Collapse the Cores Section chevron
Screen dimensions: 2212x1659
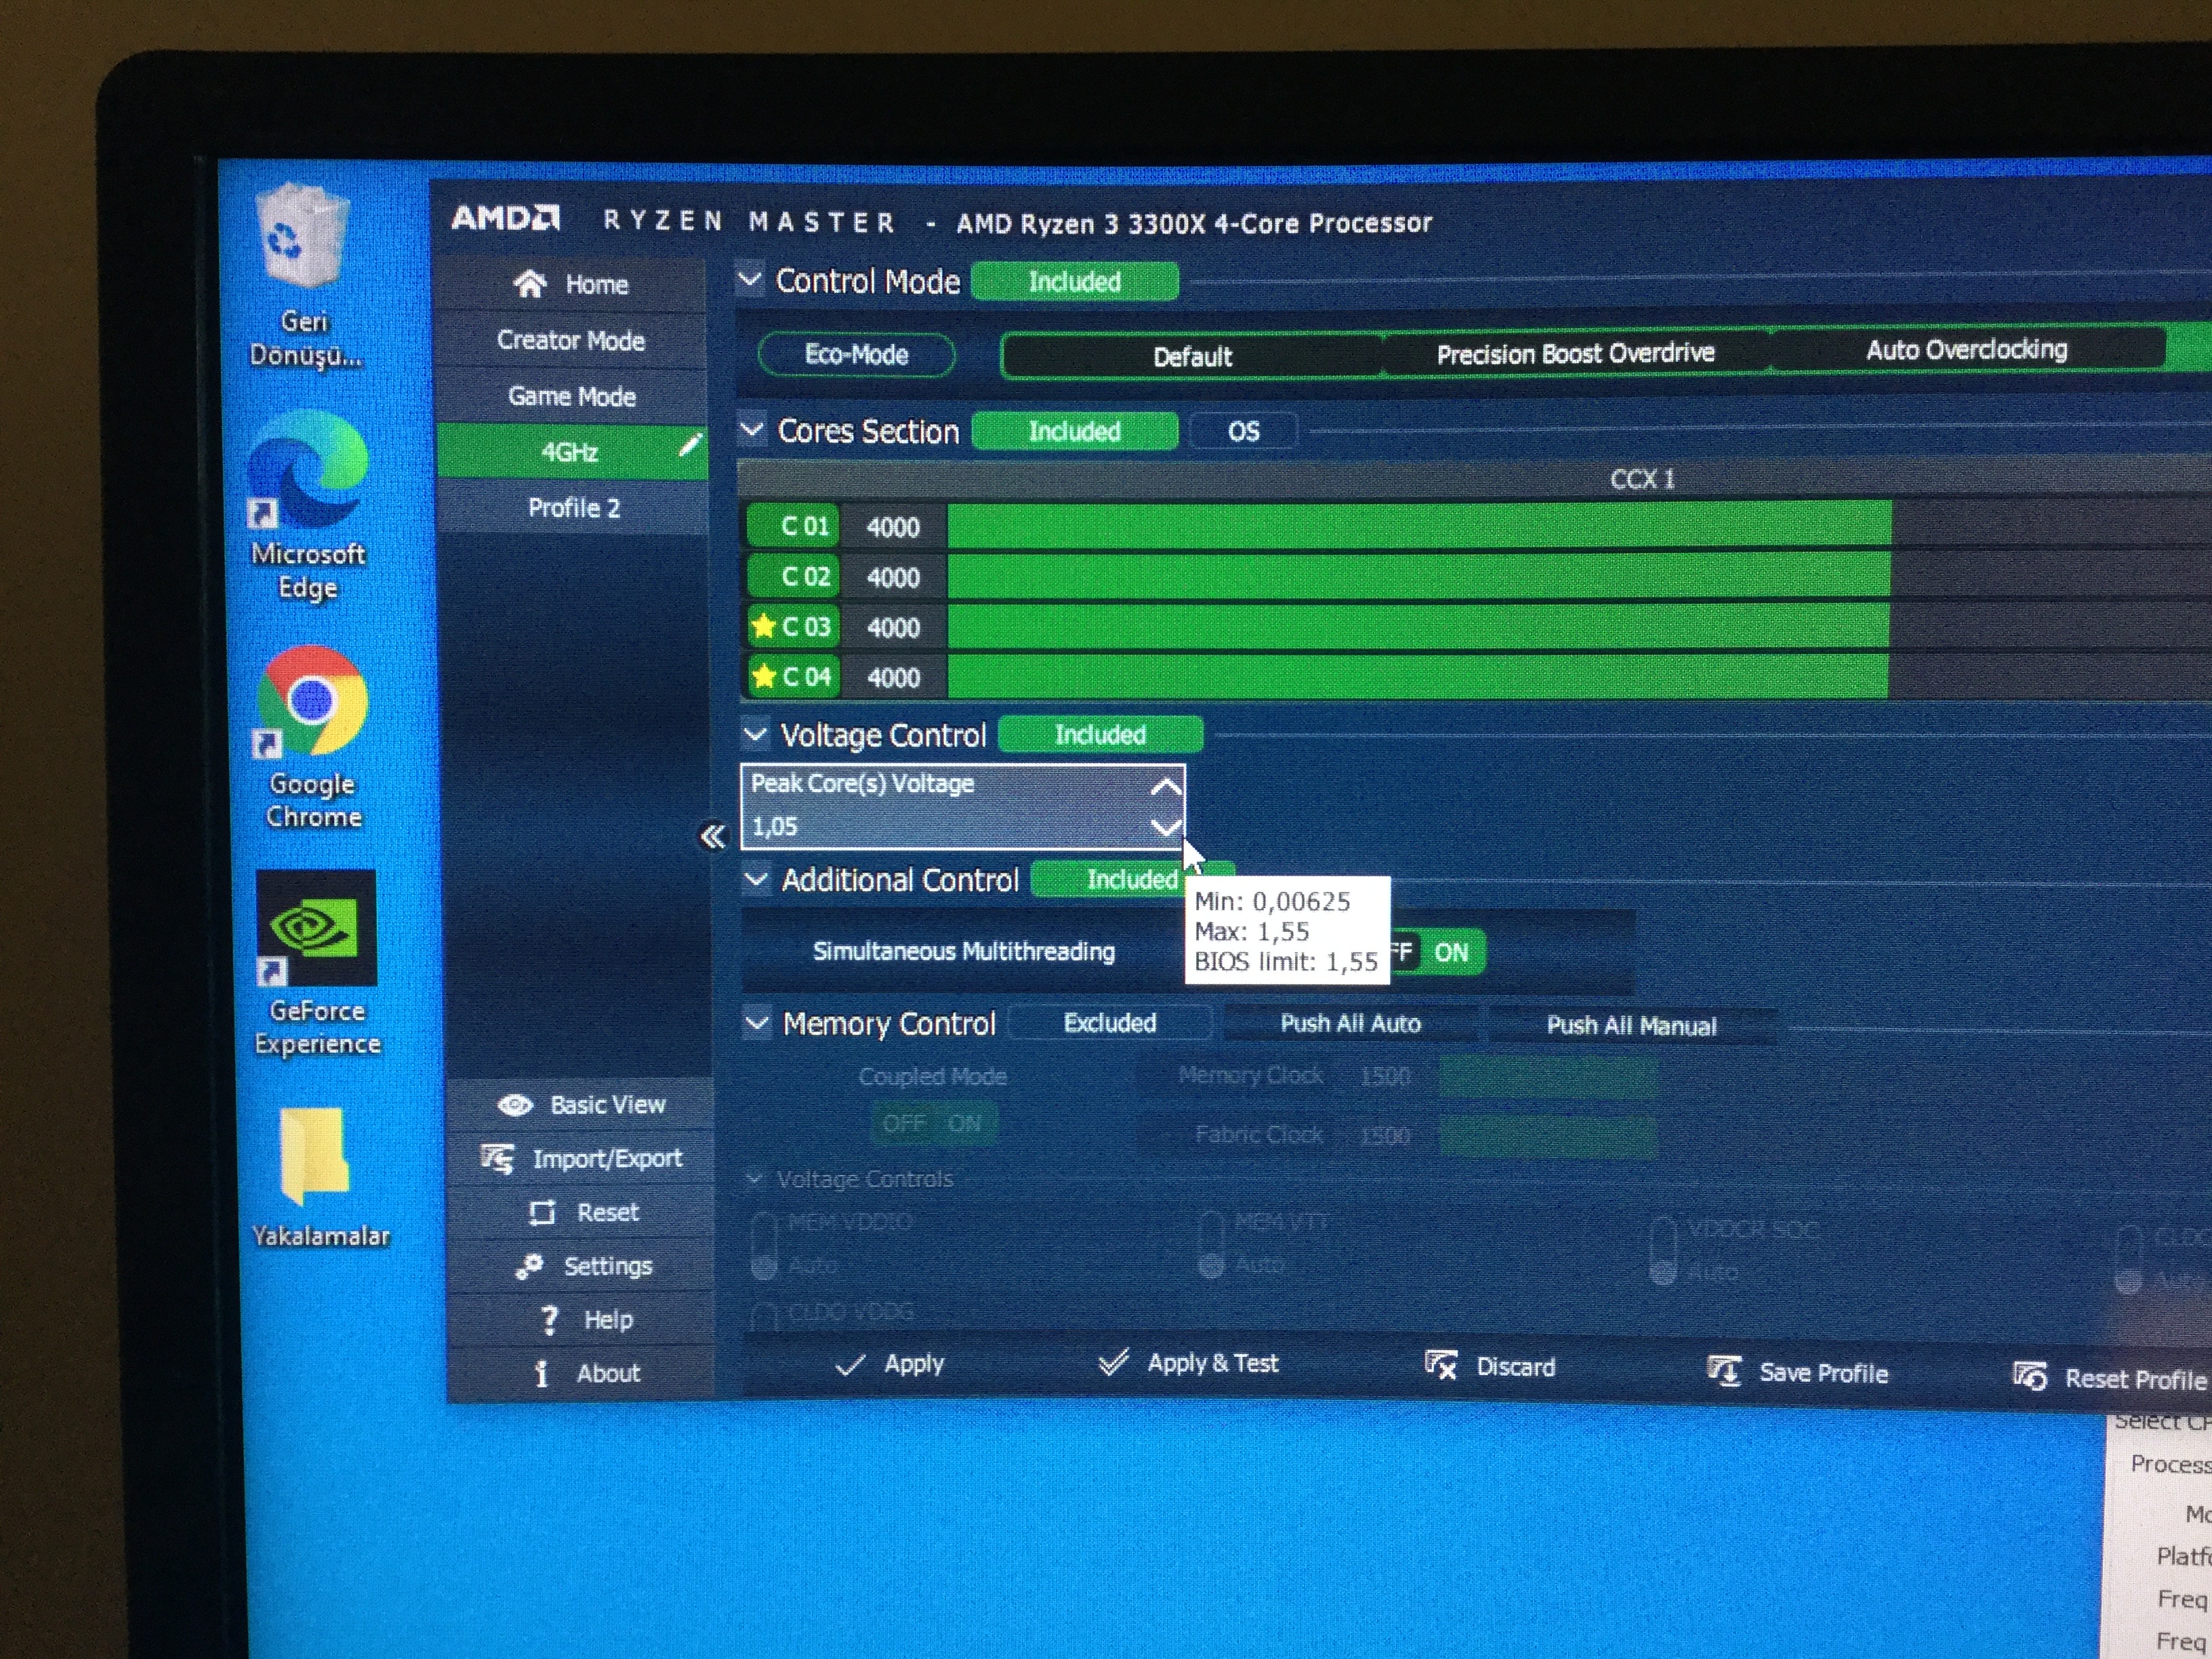pos(752,430)
